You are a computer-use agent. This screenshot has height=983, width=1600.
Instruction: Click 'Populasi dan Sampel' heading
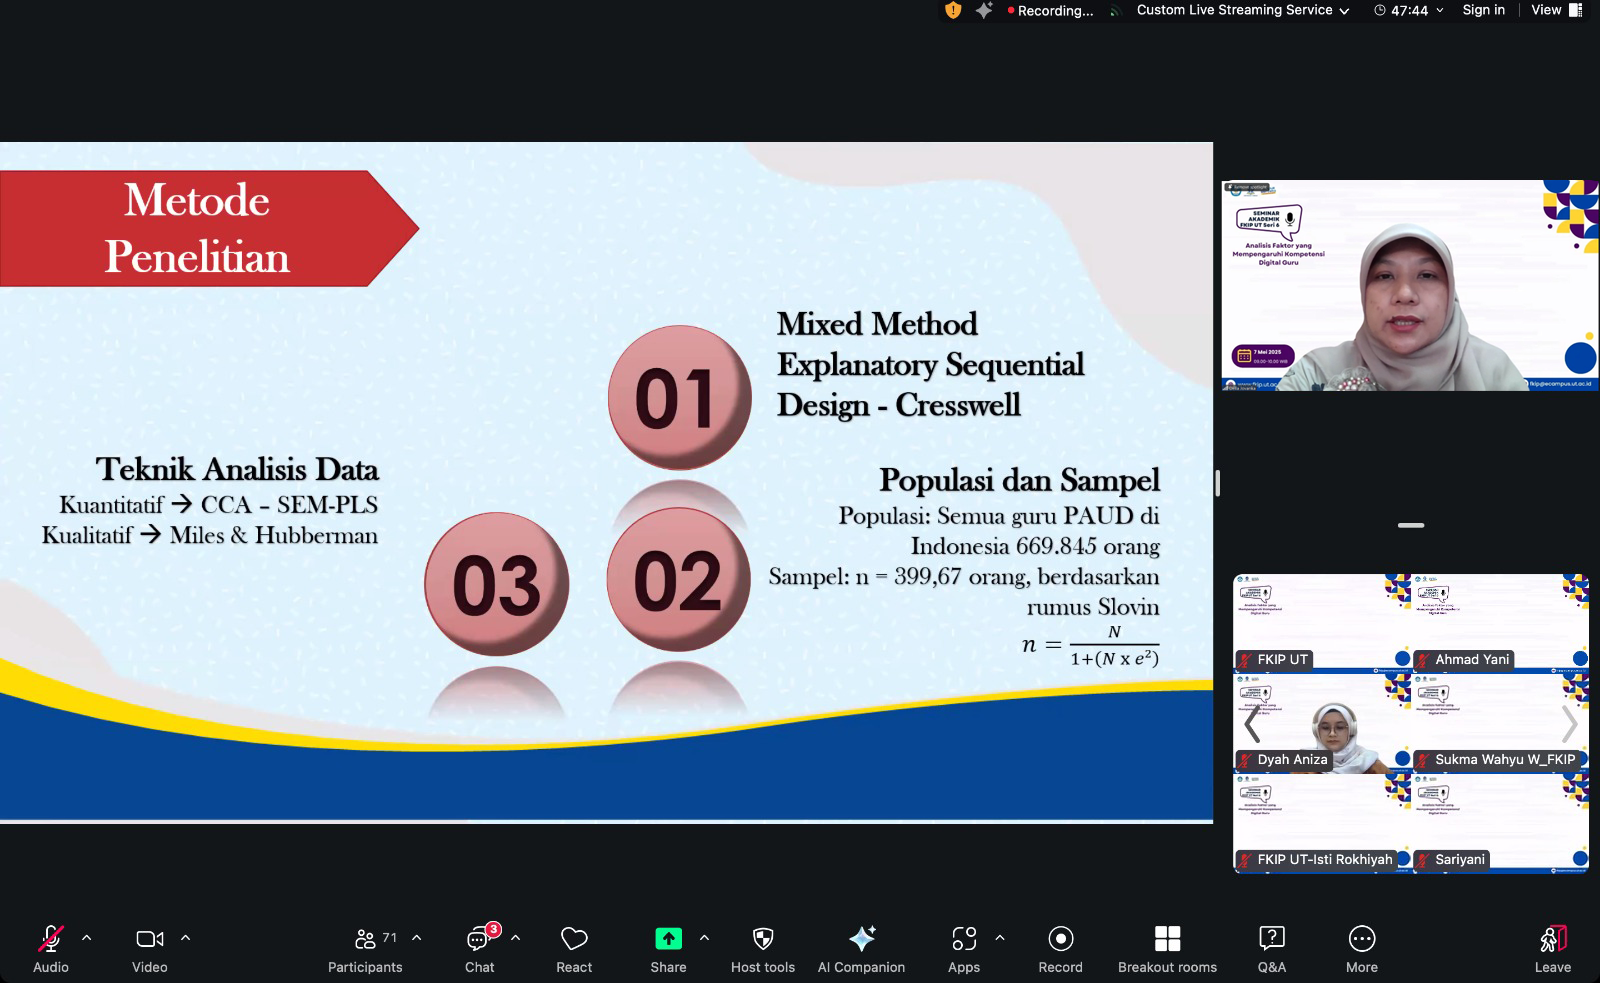click(x=1019, y=480)
